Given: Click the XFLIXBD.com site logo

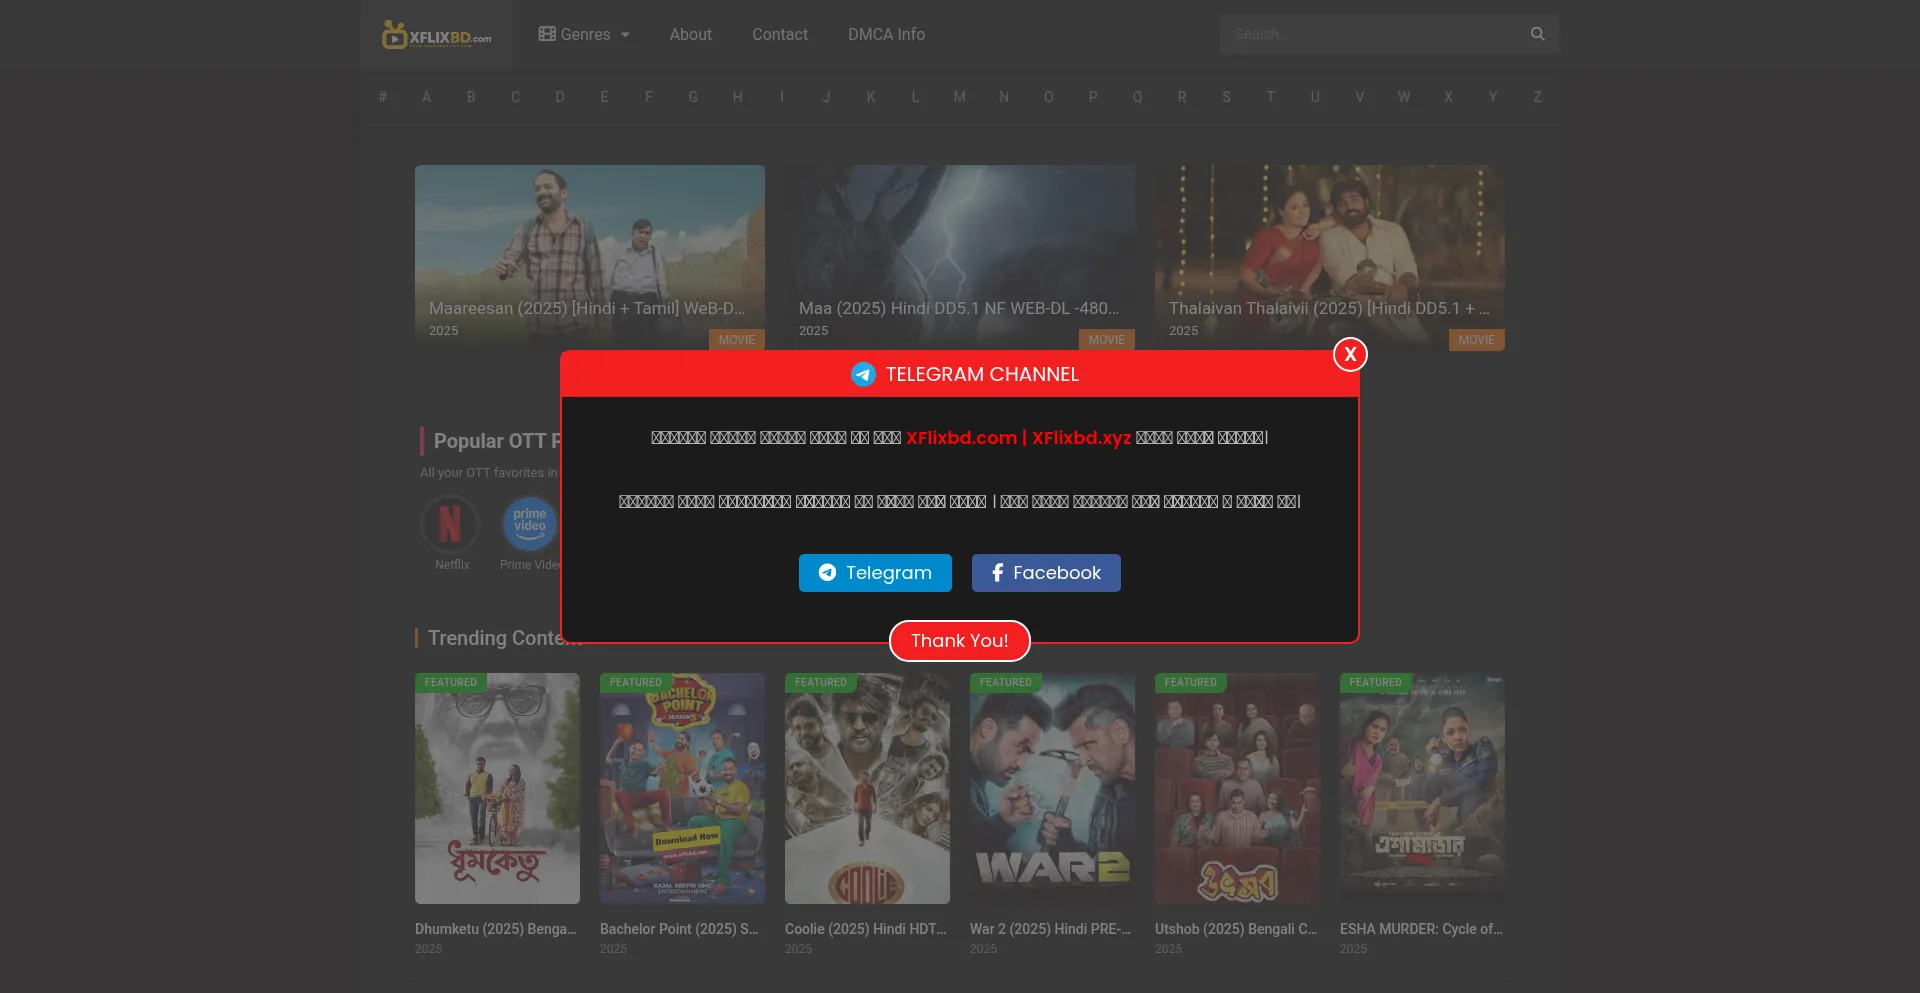Looking at the screenshot, I should 437,35.
